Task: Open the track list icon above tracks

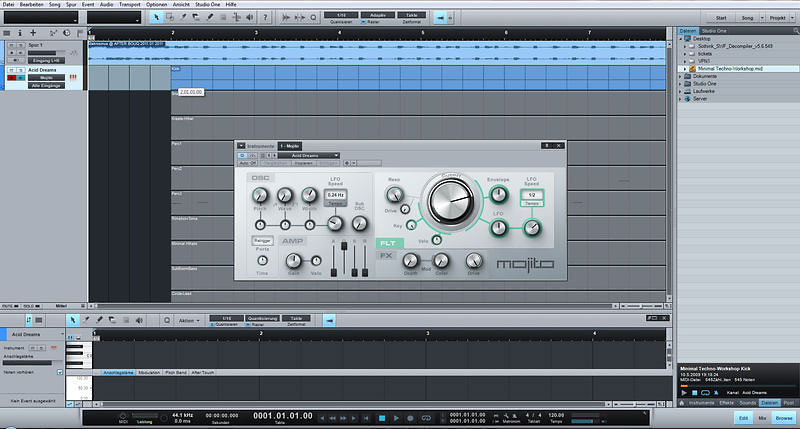Action: [x=7, y=33]
